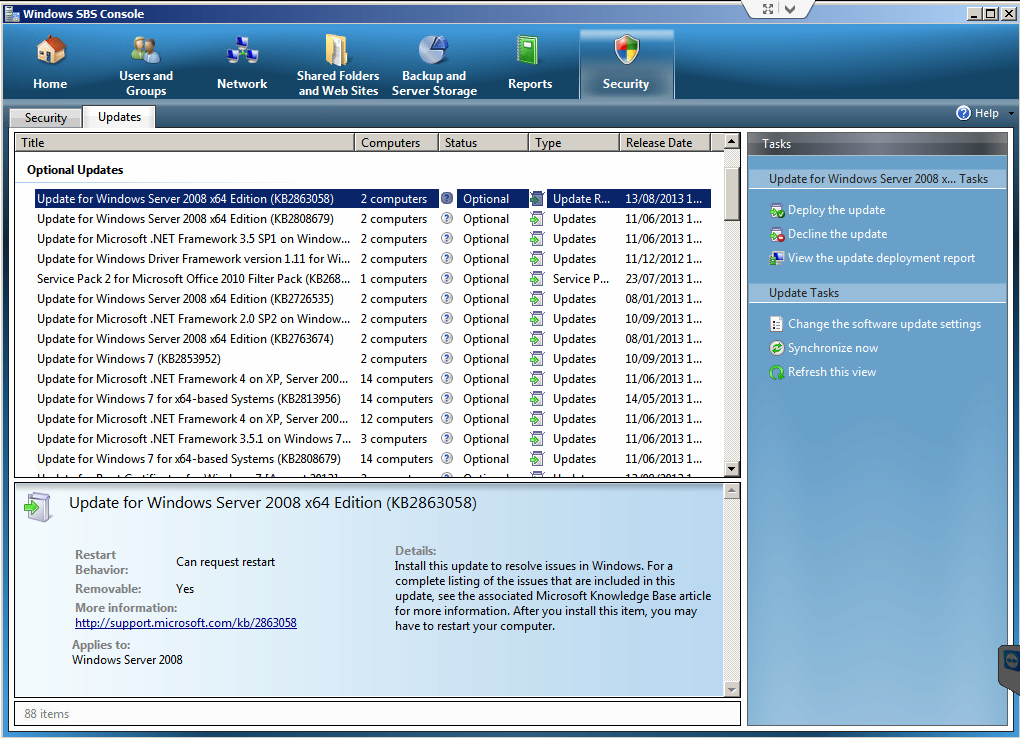Click the status icon for Windows 7 (KB2853952)
1020x738 pixels.
click(x=447, y=359)
